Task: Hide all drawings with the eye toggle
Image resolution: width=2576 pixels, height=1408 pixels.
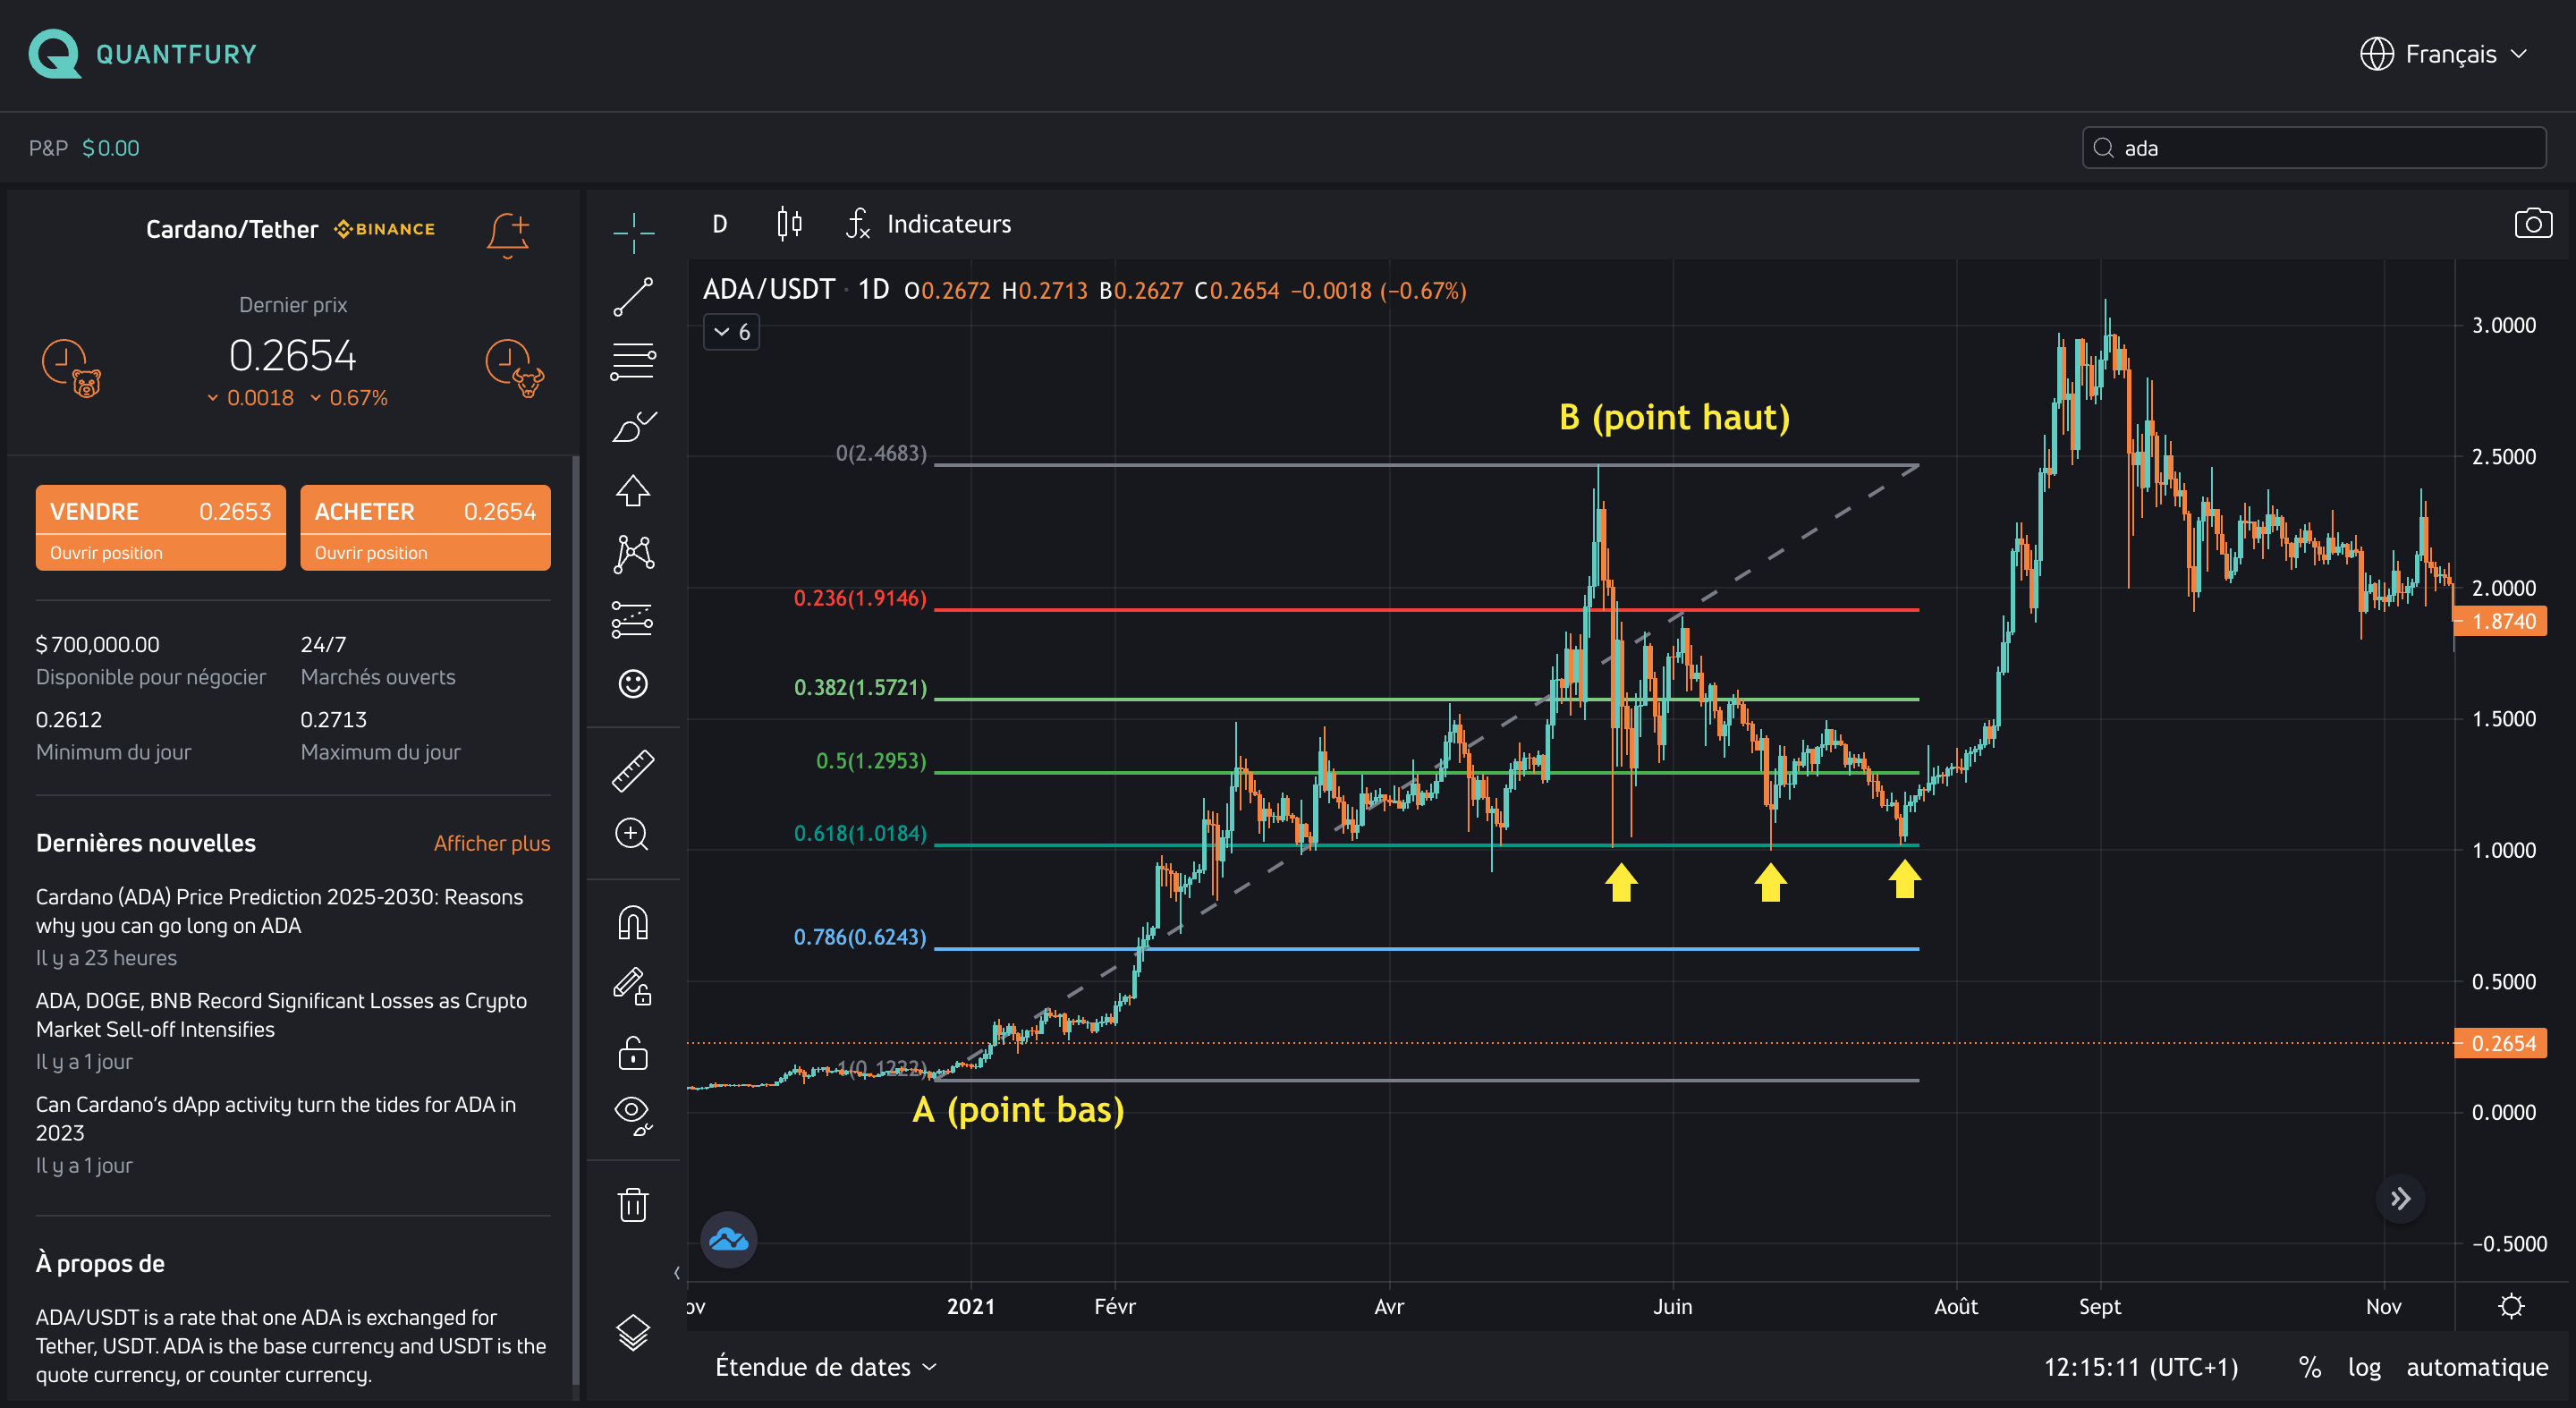Action: (x=633, y=1114)
